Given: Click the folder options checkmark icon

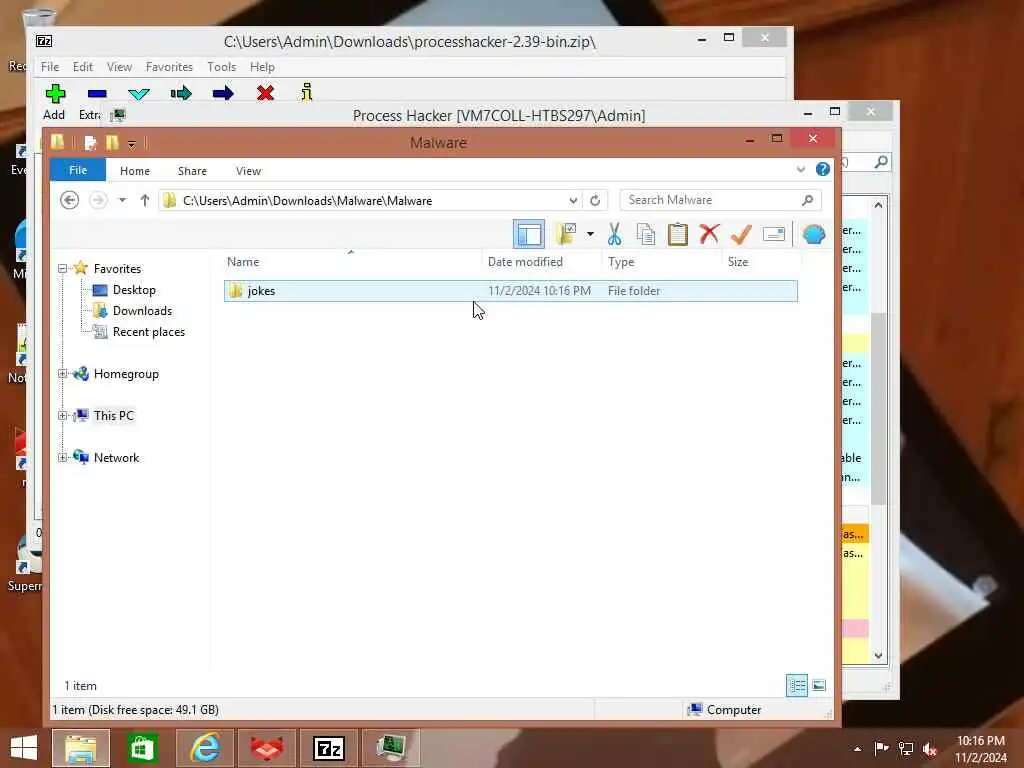Looking at the screenshot, I should pos(566,234).
